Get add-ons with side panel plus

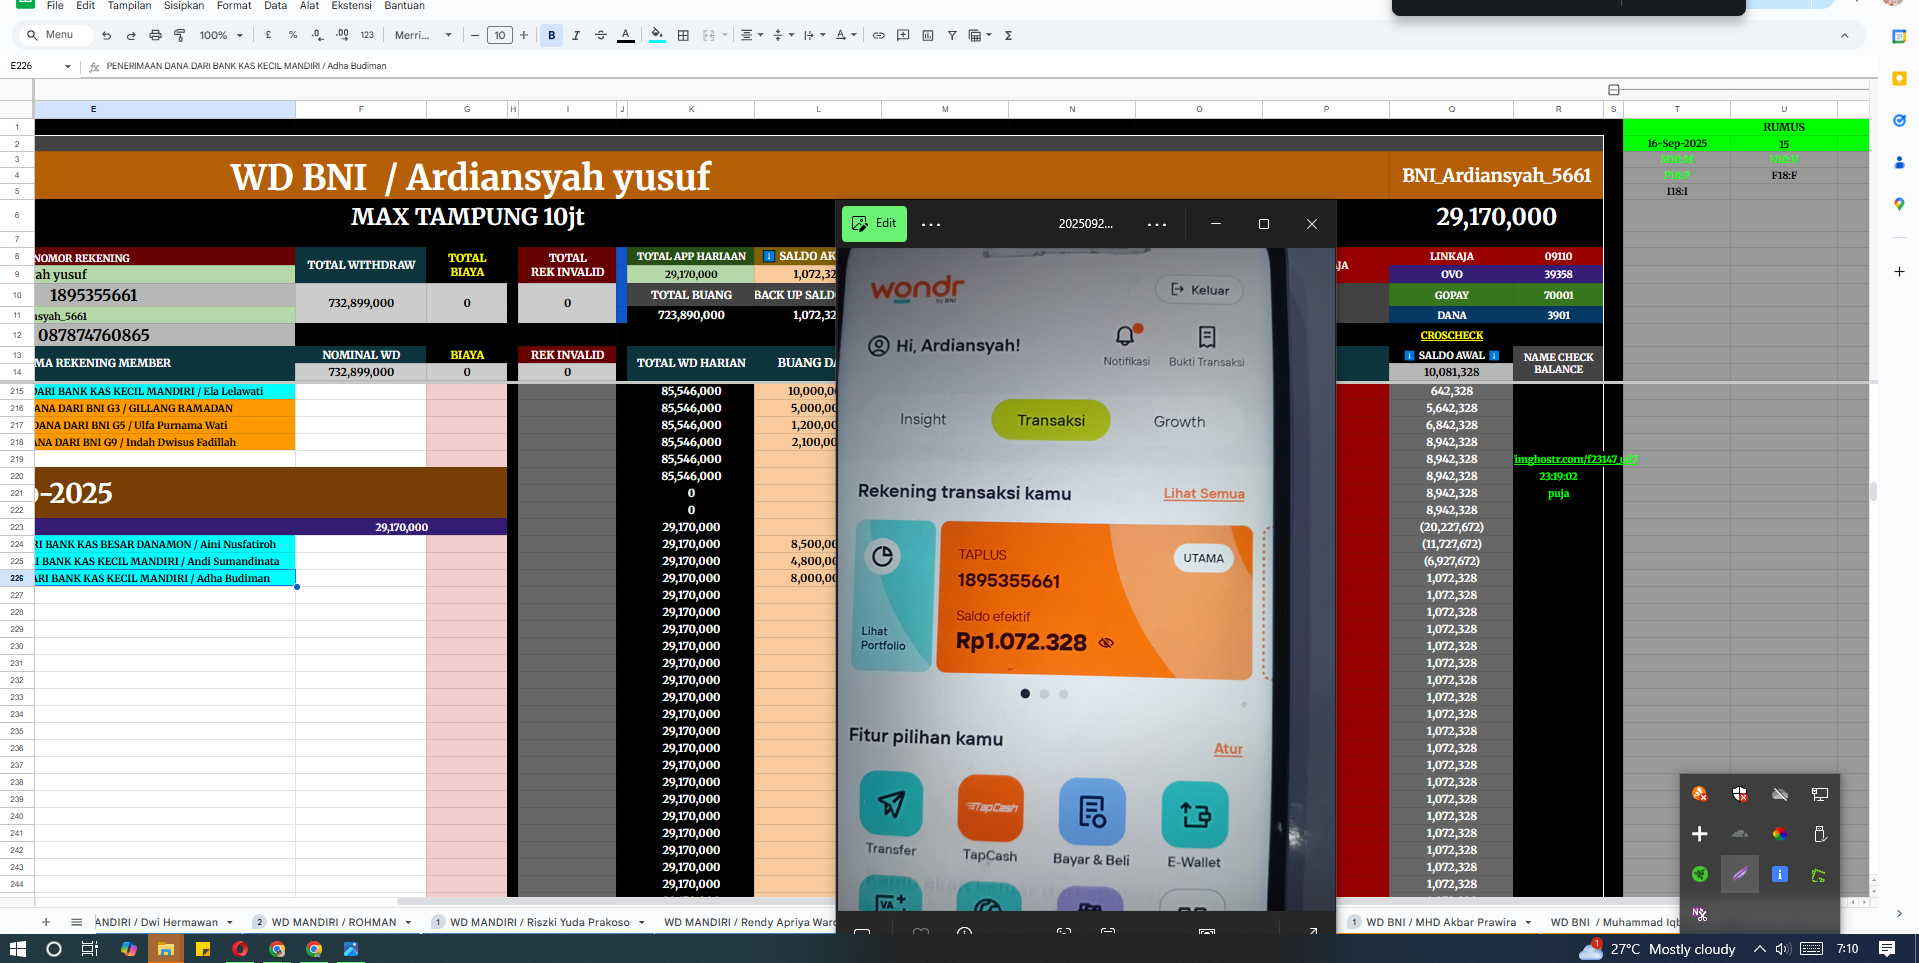[1899, 271]
